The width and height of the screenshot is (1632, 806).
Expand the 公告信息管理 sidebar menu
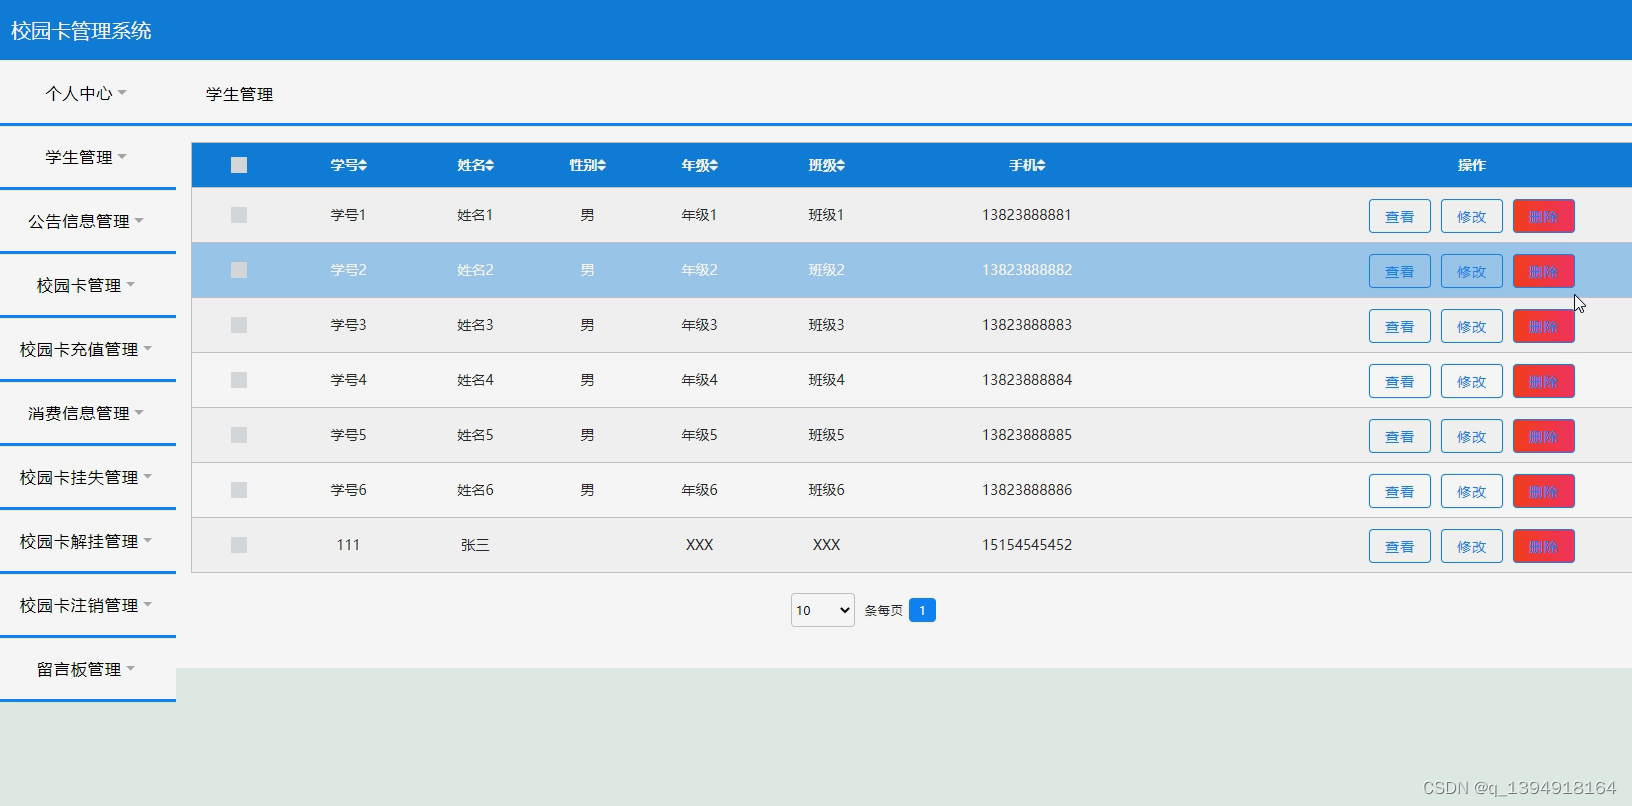pos(88,221)
